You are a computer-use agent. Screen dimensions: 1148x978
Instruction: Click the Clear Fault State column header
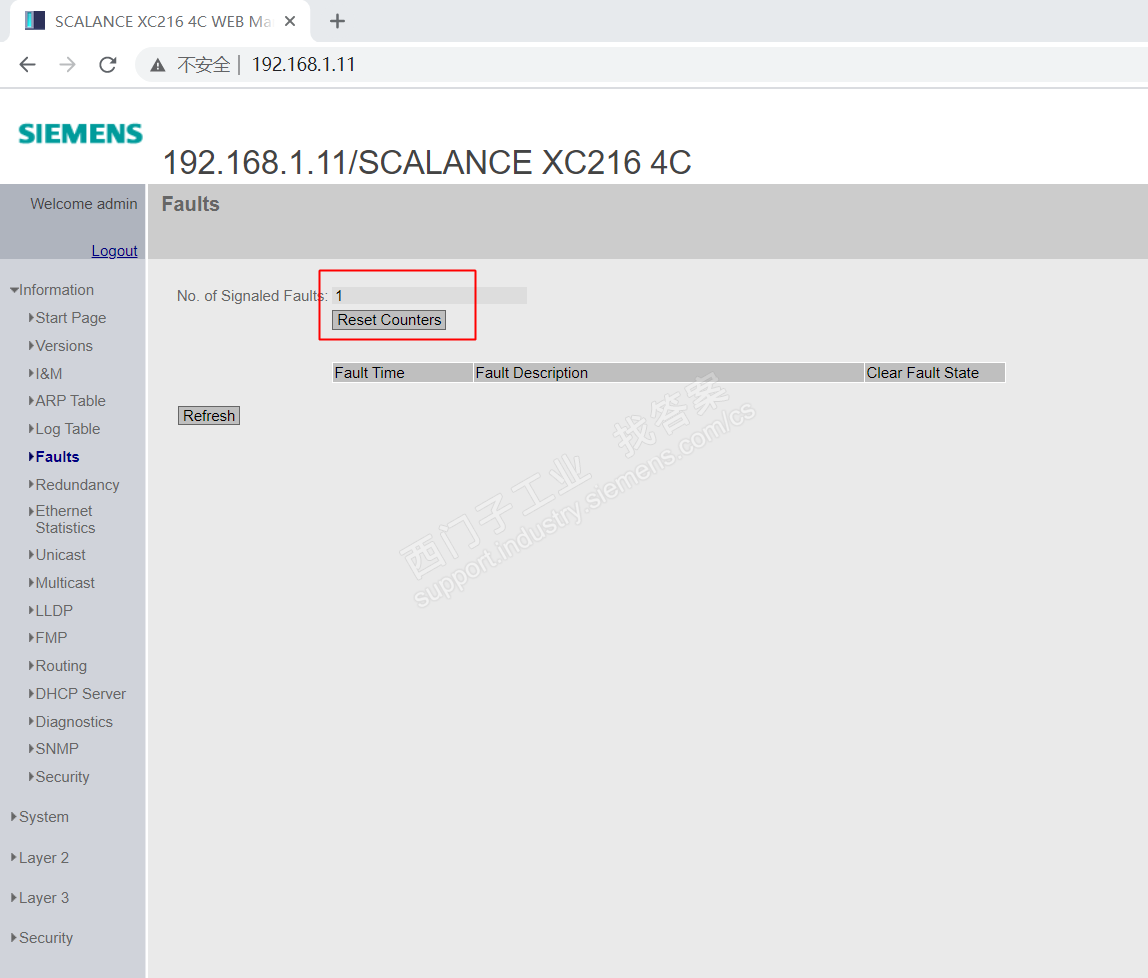point(934,373)
